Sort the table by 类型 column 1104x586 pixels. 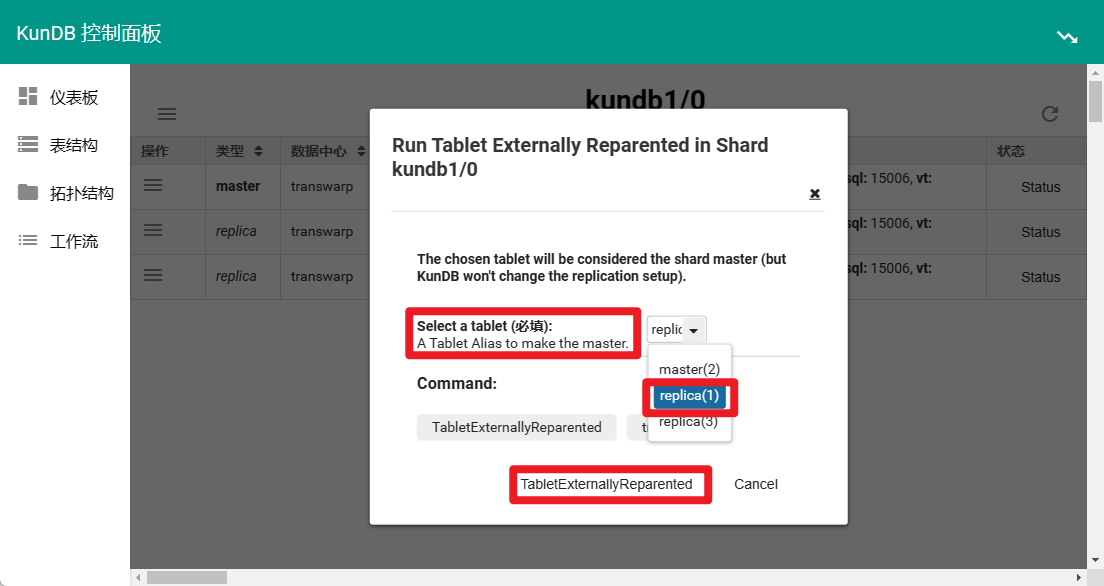click(239, 151)
